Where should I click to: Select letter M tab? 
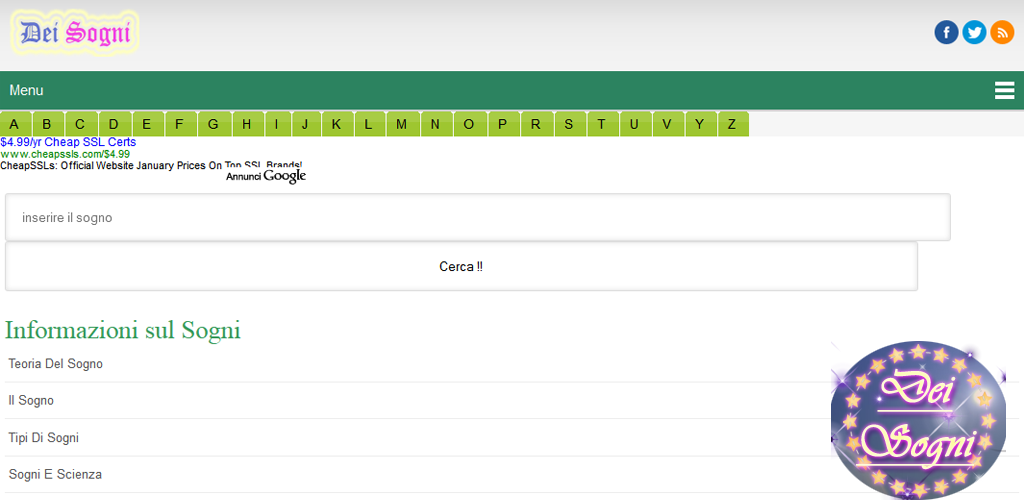402,124
